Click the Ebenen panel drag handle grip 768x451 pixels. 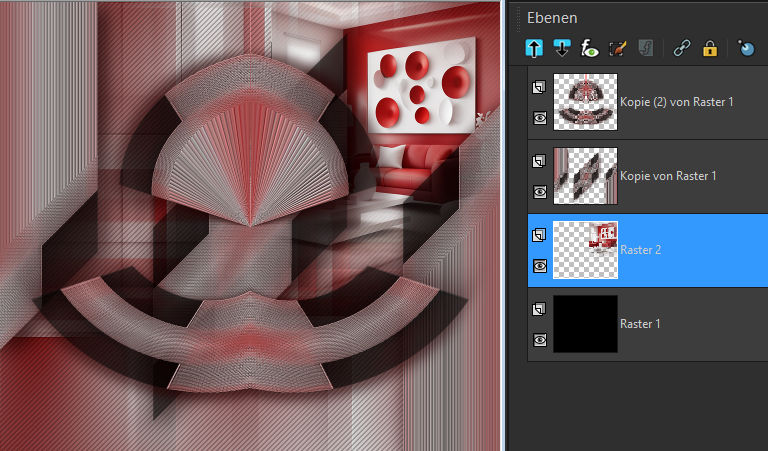coord(518,19)
